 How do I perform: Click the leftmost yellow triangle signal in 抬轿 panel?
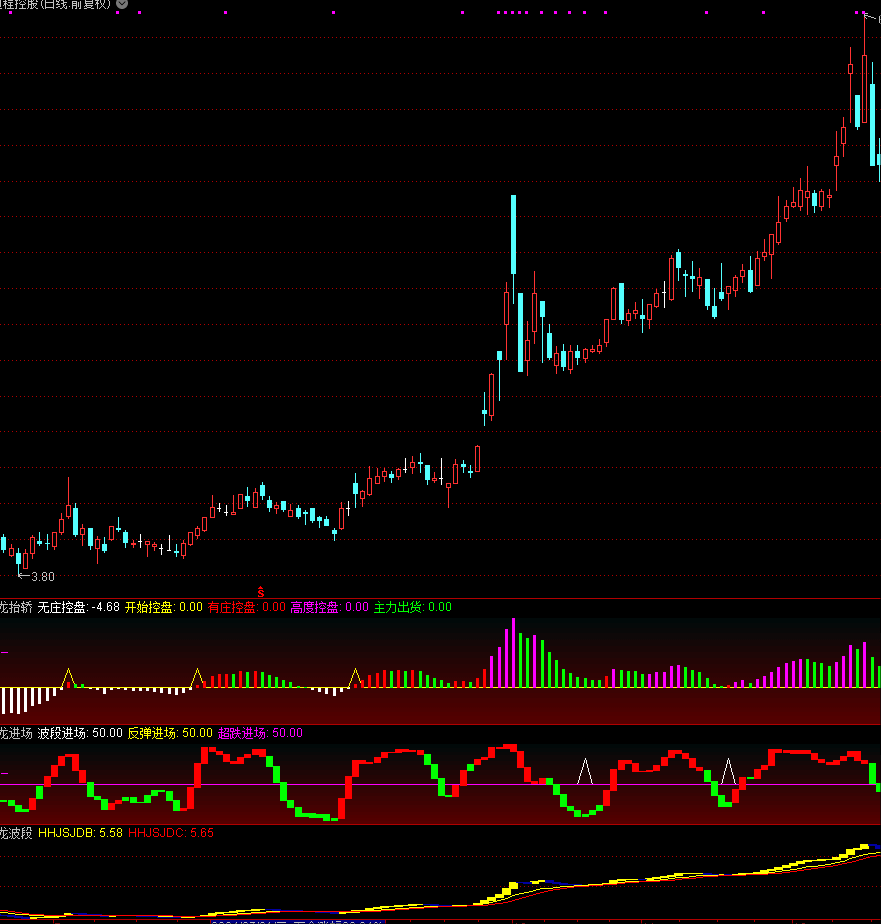click(x=68, y=678)
